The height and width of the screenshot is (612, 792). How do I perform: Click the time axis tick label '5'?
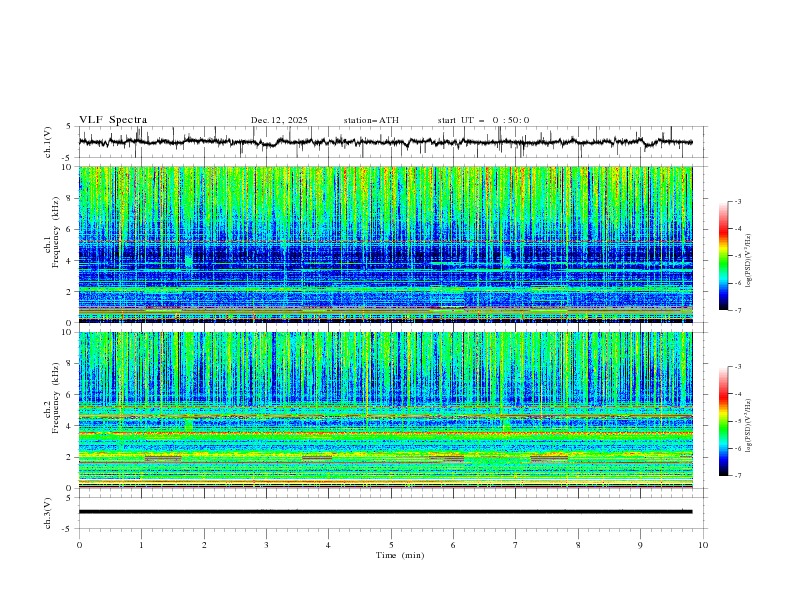pos(391,545)
